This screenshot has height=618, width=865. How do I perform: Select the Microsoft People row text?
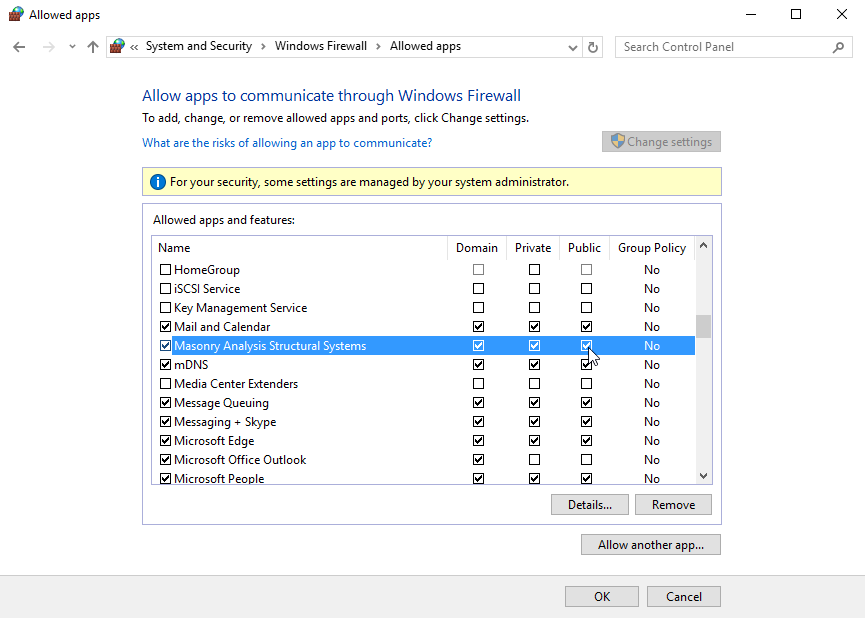pyautogui.click(x=219, y=478)
